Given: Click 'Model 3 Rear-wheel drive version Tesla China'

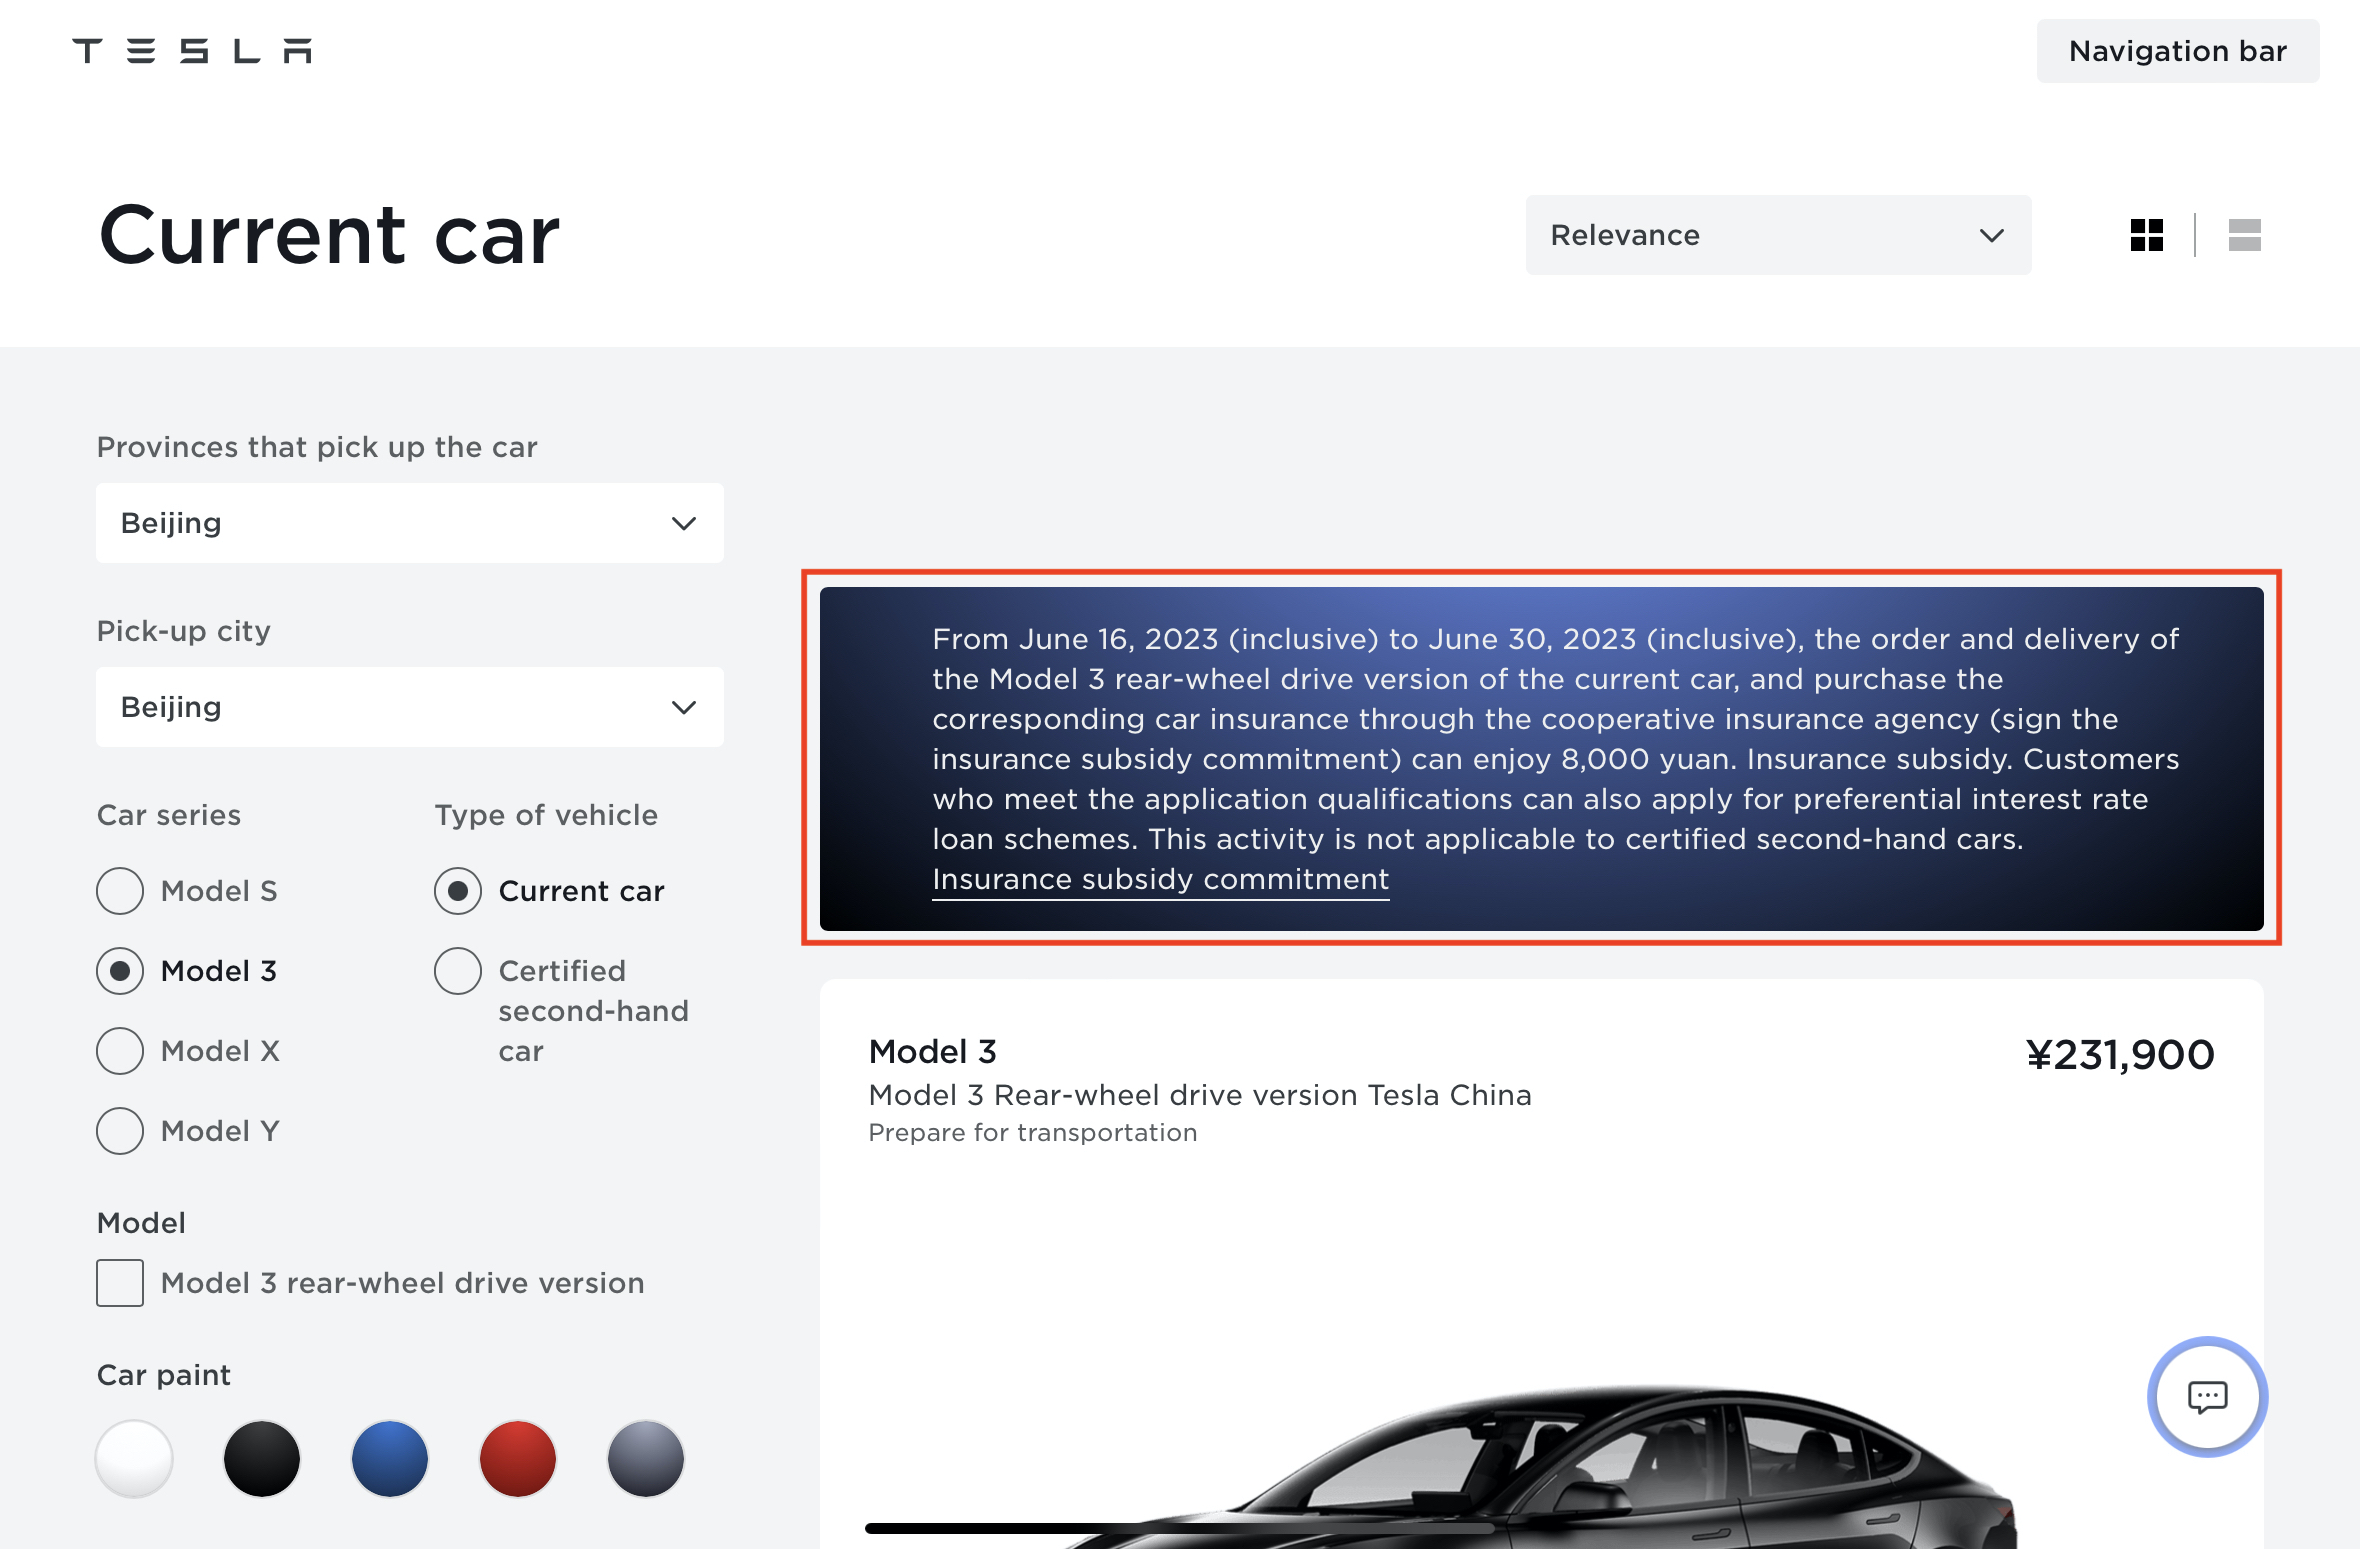Looking at the screenshot, I should pos(1200,1095).
